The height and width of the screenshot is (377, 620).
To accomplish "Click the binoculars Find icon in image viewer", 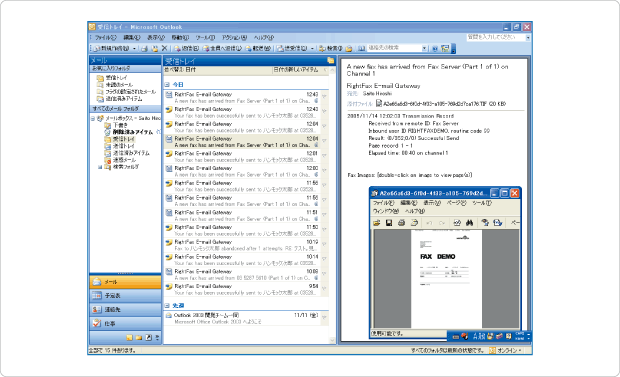I will click(x=469, y=223).
